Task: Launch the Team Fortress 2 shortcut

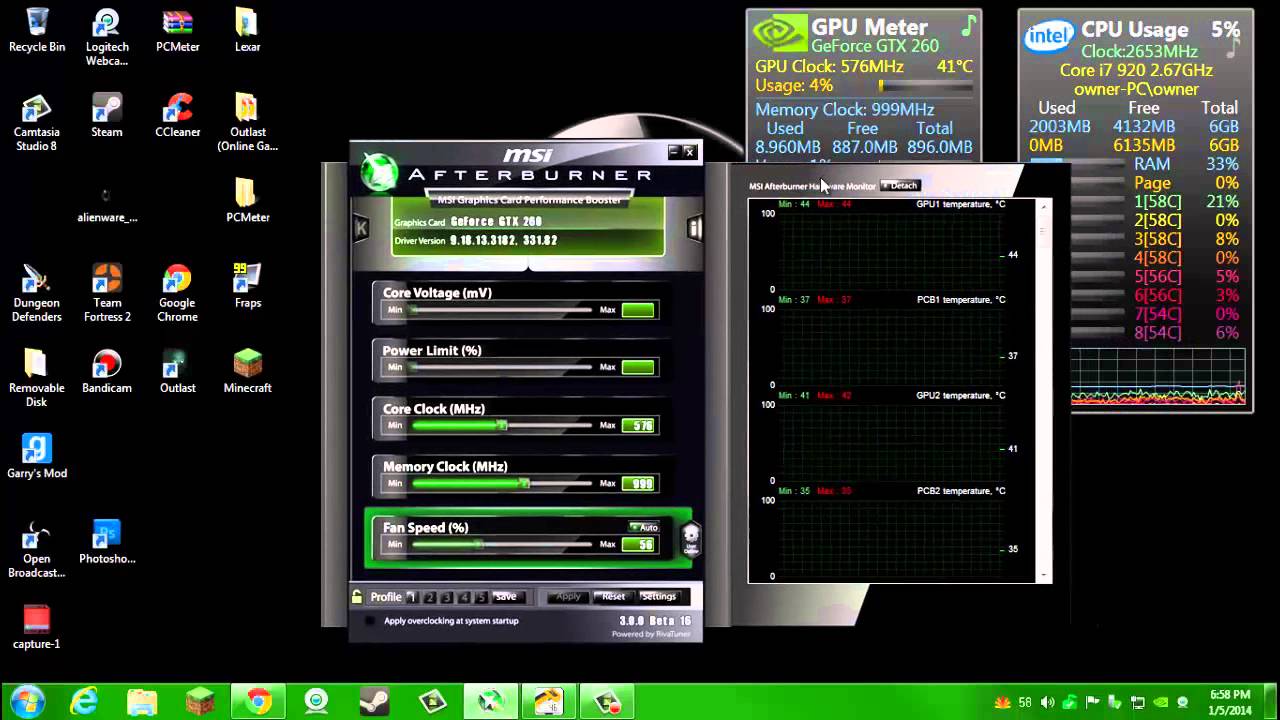Action: (x=107, y=293)
